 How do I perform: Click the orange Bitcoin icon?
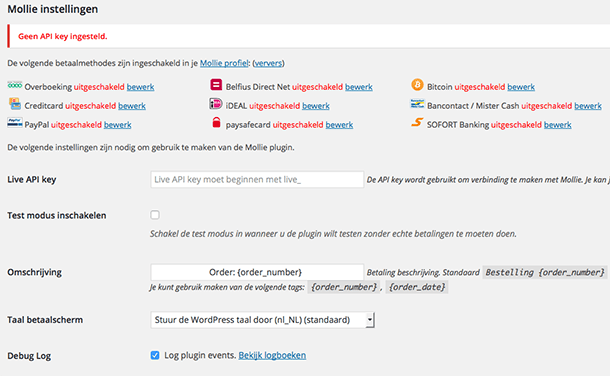417,85
